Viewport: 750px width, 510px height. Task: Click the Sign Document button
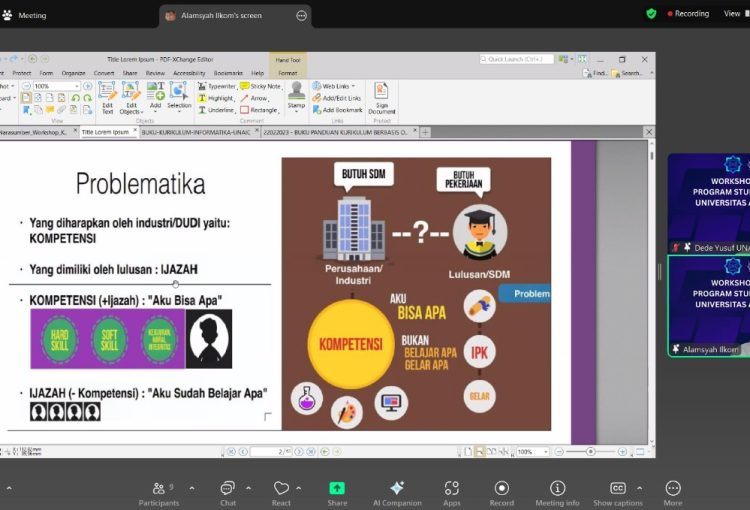point(382,96)
